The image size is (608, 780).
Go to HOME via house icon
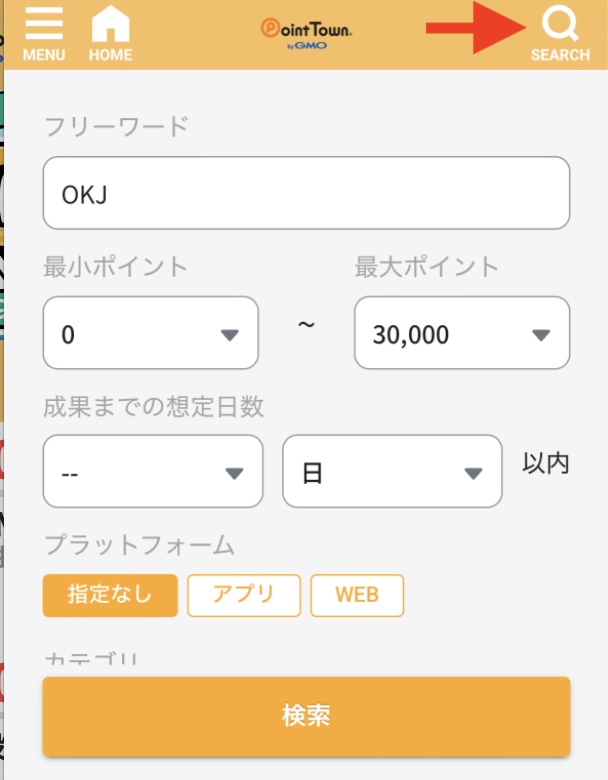click(x=110, y=33)
